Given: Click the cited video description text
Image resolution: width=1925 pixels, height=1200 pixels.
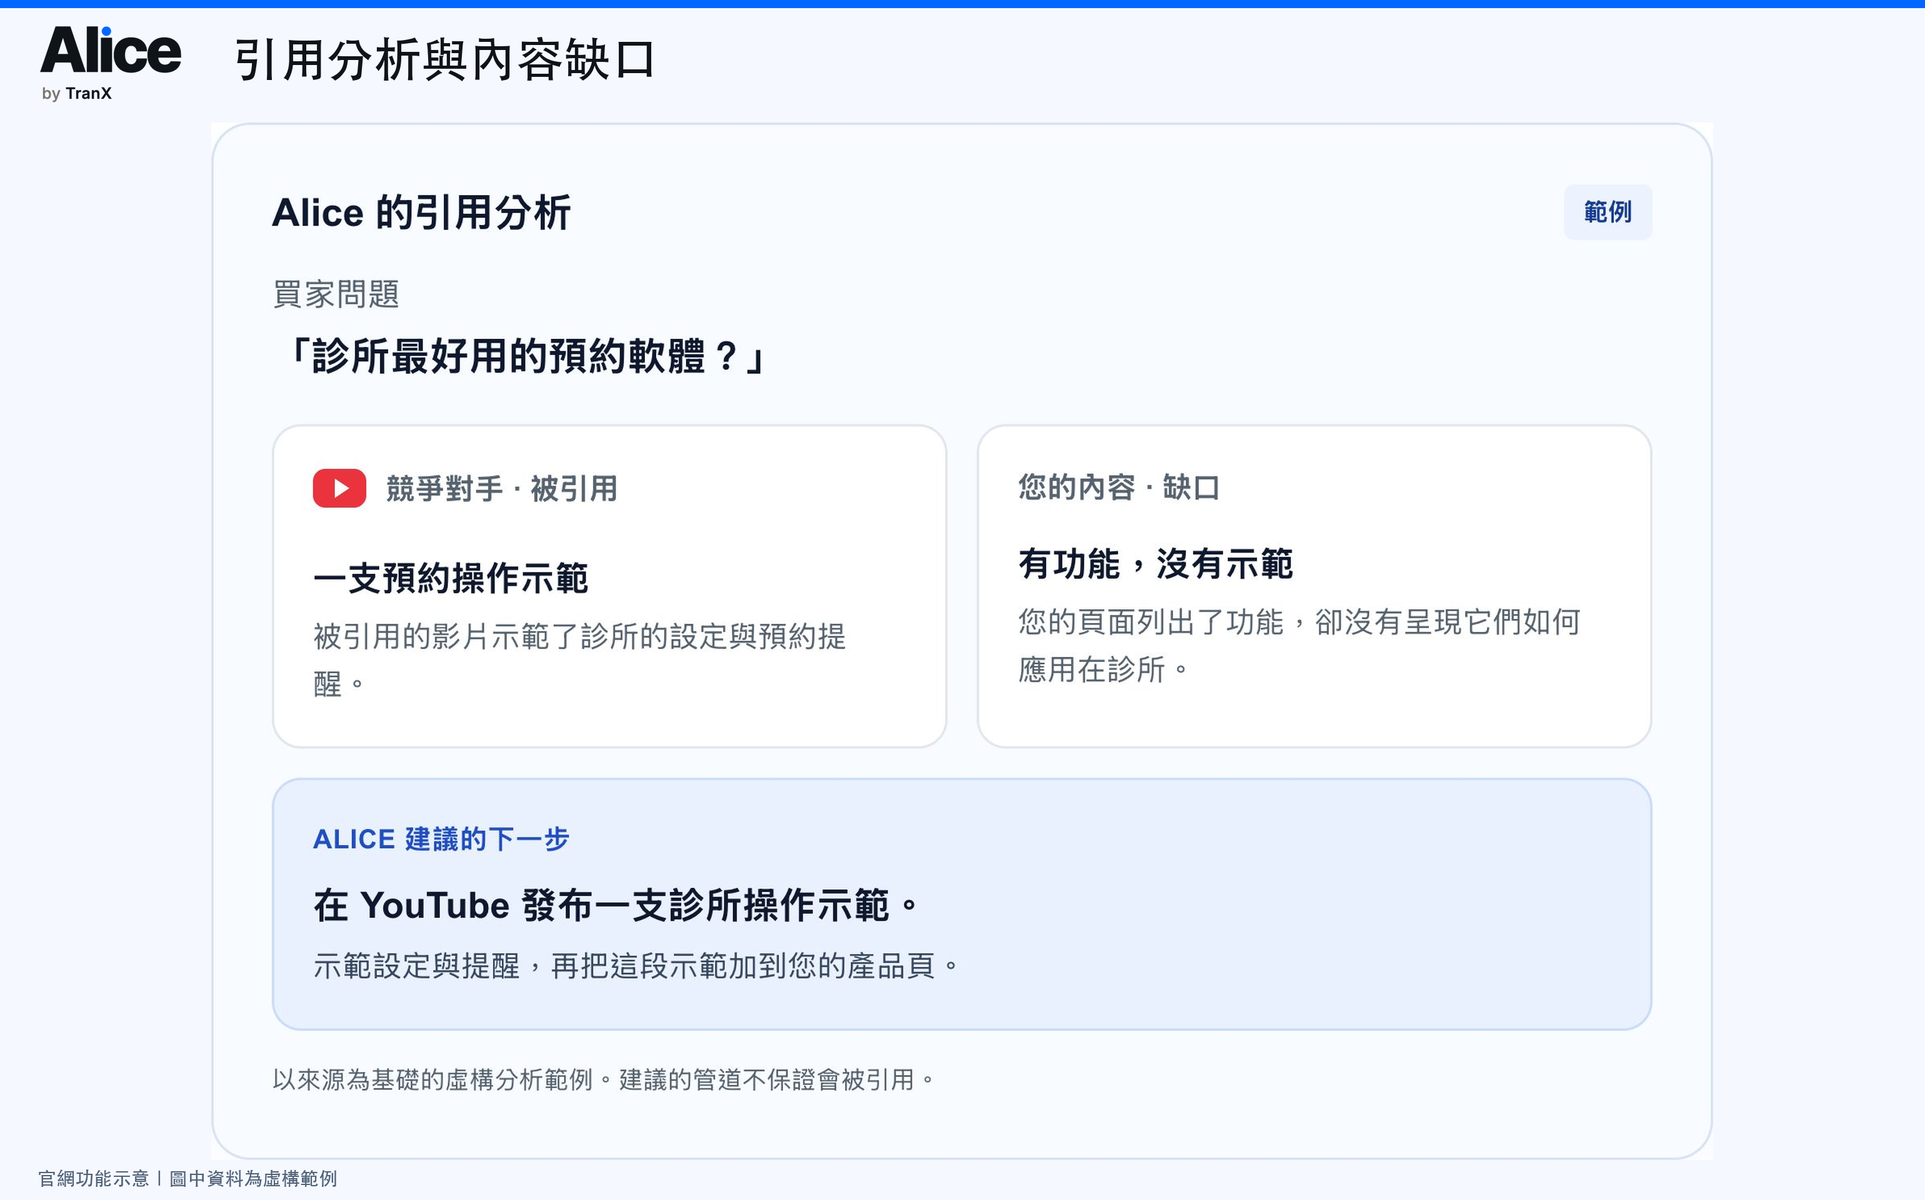Looking at the screenshot, I should [579, 660].
